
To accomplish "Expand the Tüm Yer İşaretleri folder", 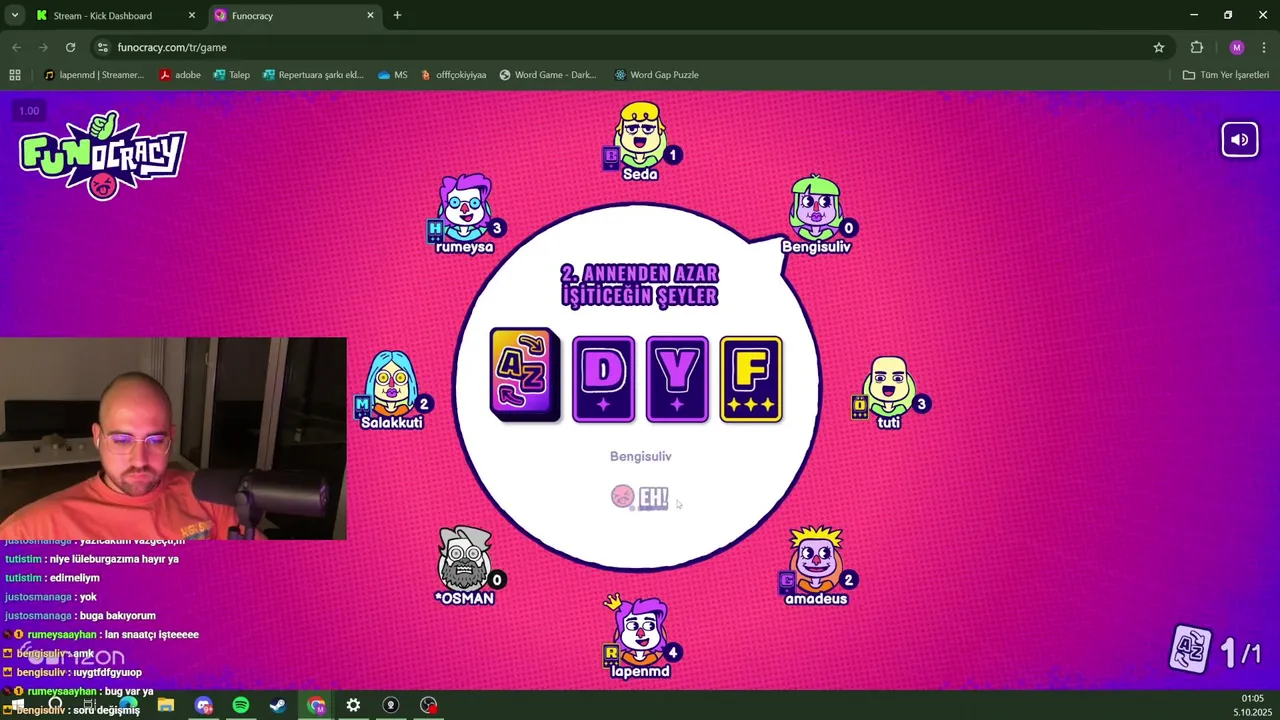I will coord(1225,75).
